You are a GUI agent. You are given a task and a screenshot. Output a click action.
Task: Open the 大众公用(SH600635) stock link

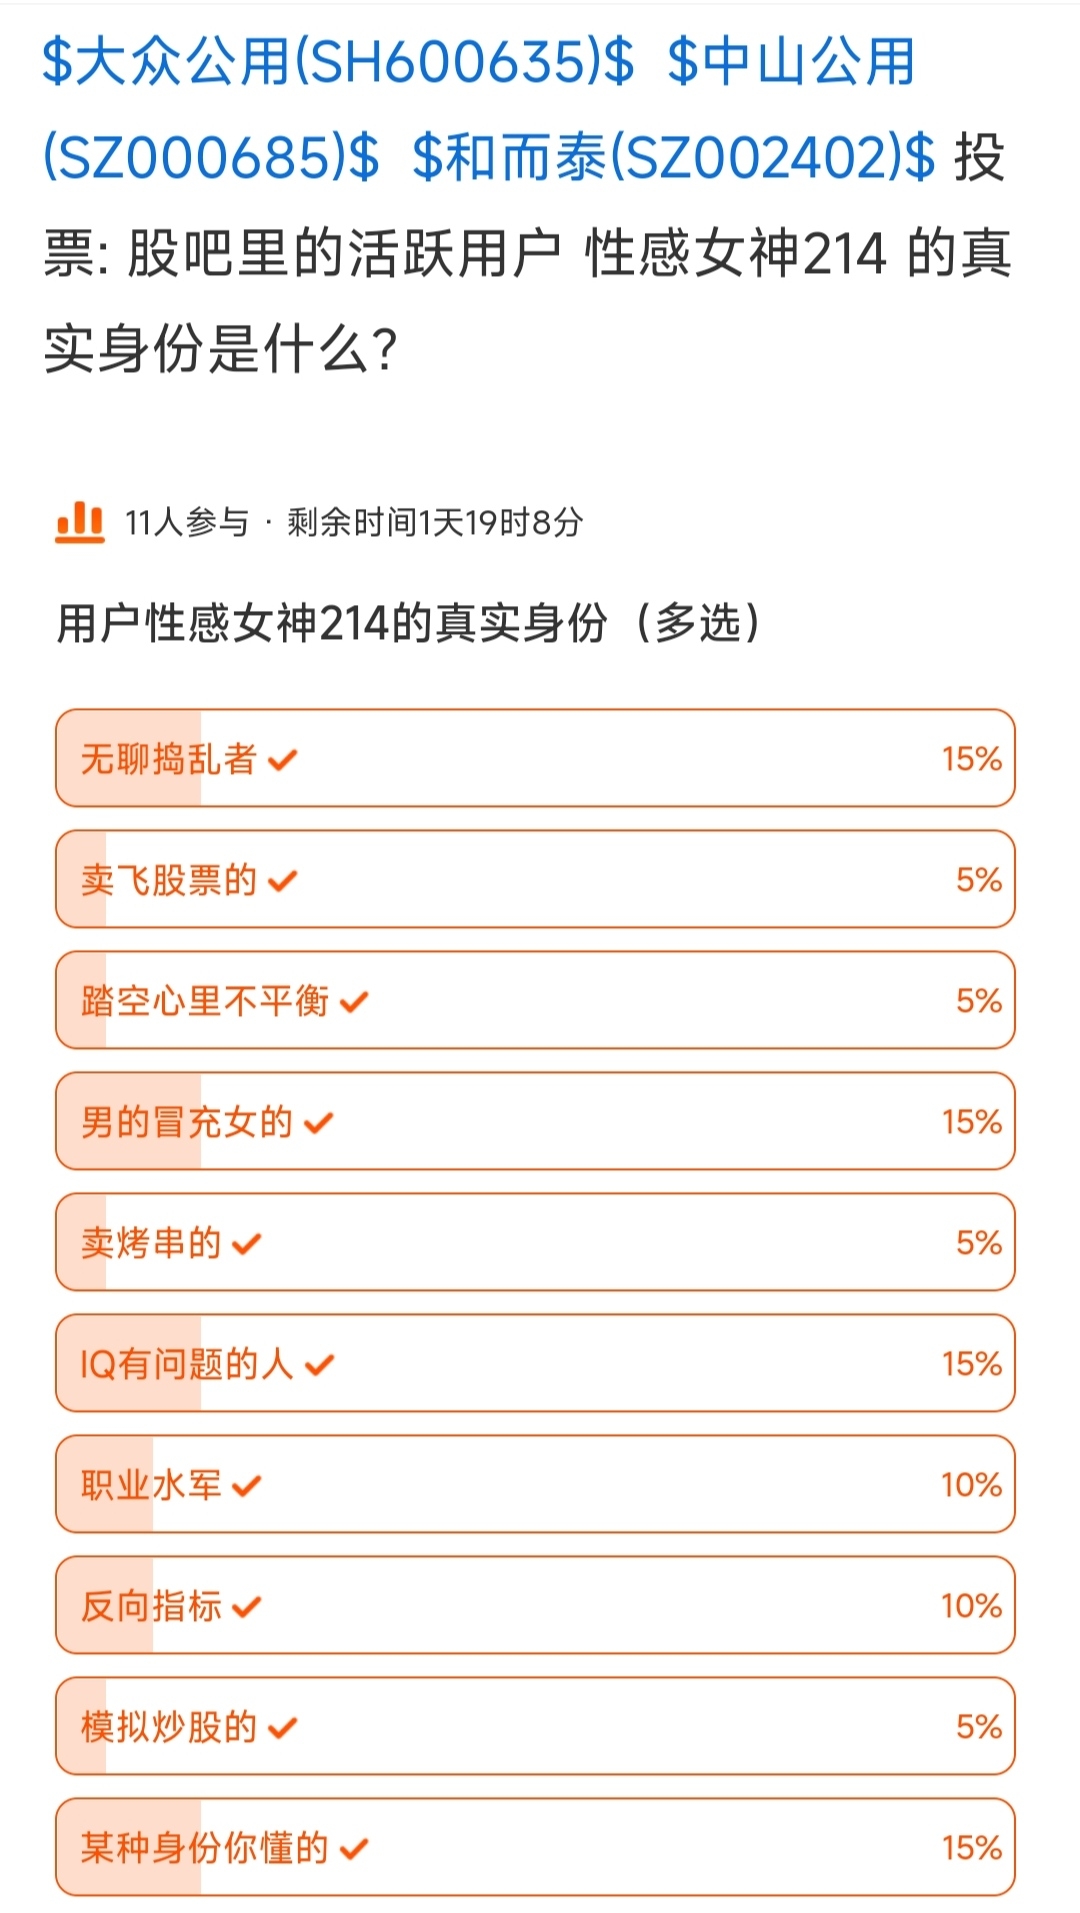338,62
